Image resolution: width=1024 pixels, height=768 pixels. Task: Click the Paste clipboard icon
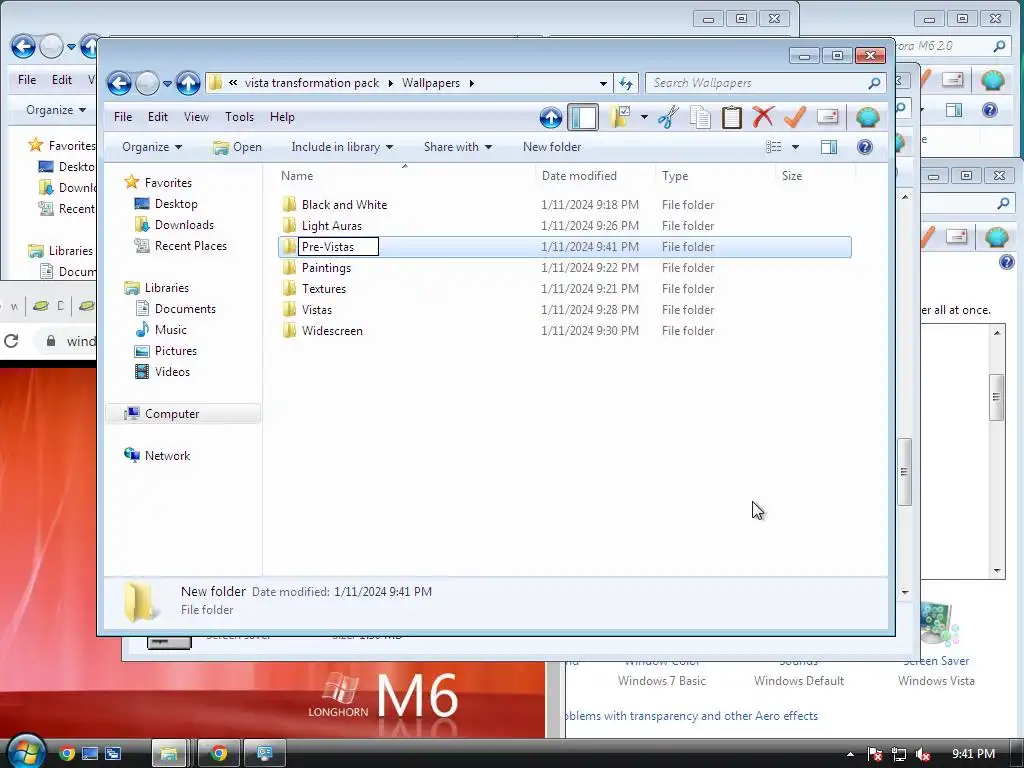(x=731, y=118)
